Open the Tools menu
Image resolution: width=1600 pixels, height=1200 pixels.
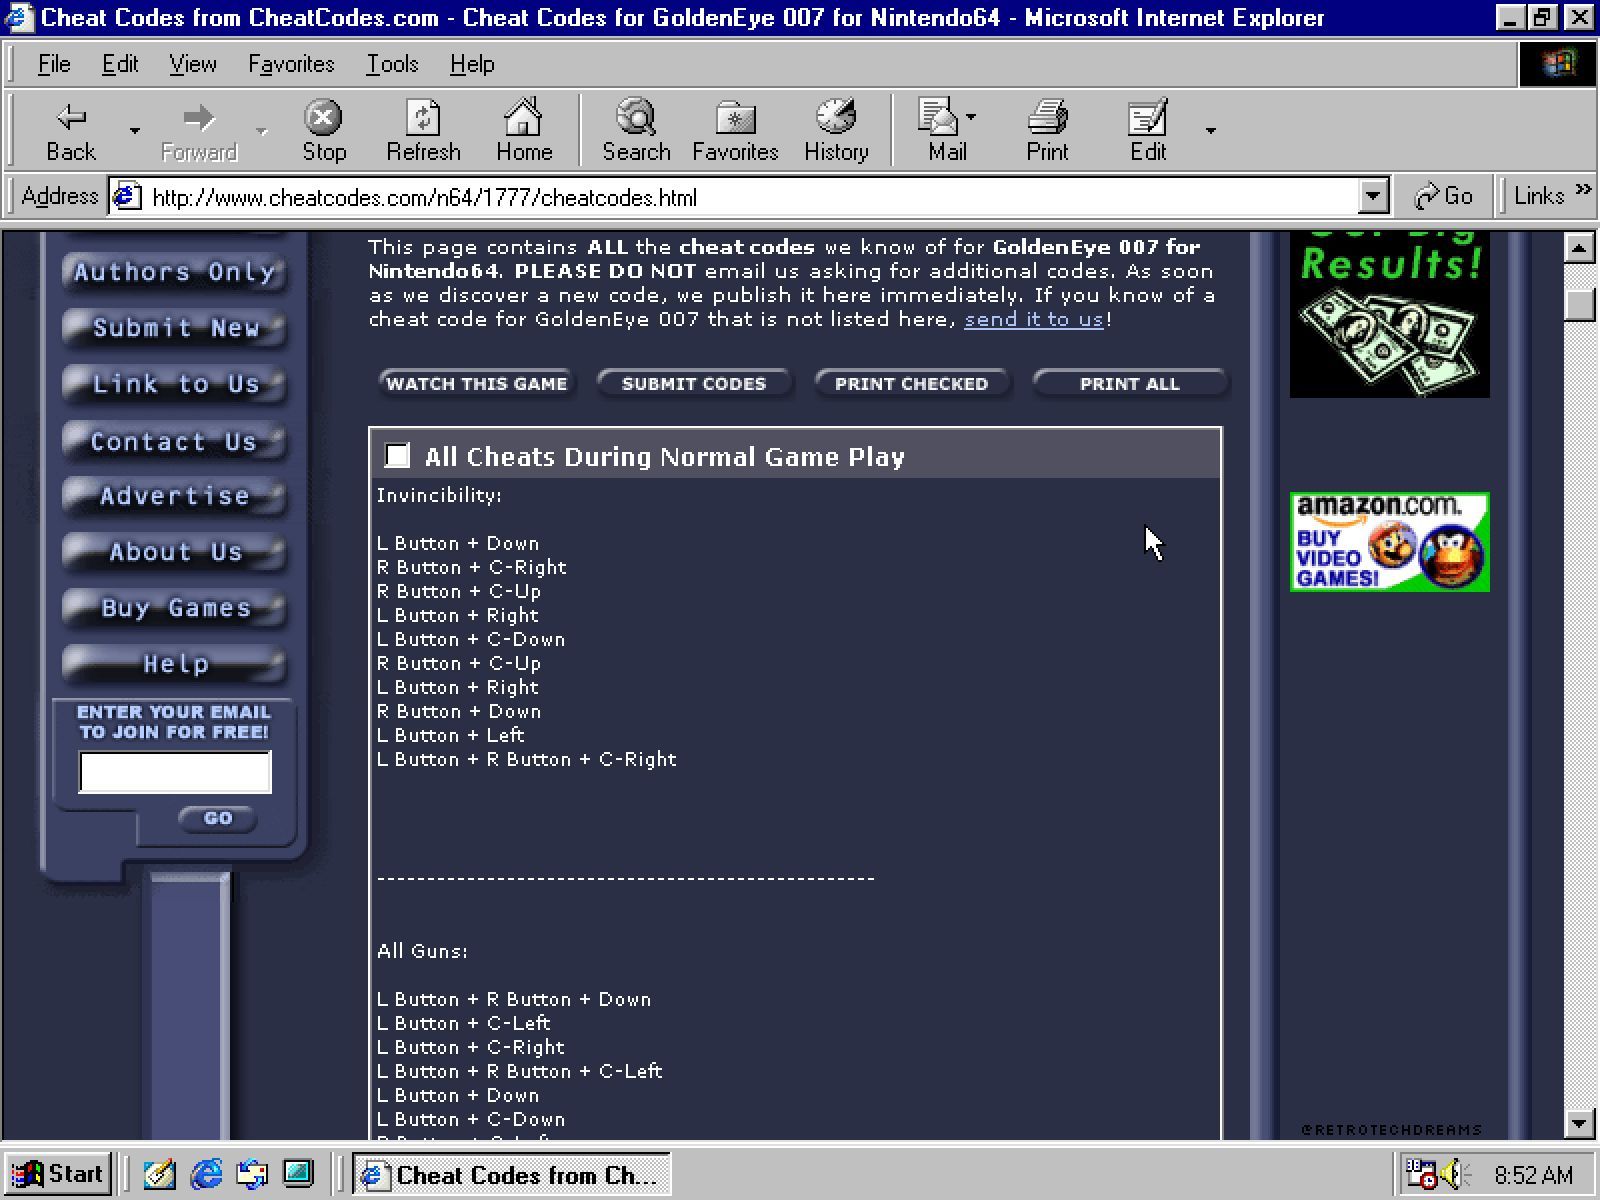click(392, 64)
